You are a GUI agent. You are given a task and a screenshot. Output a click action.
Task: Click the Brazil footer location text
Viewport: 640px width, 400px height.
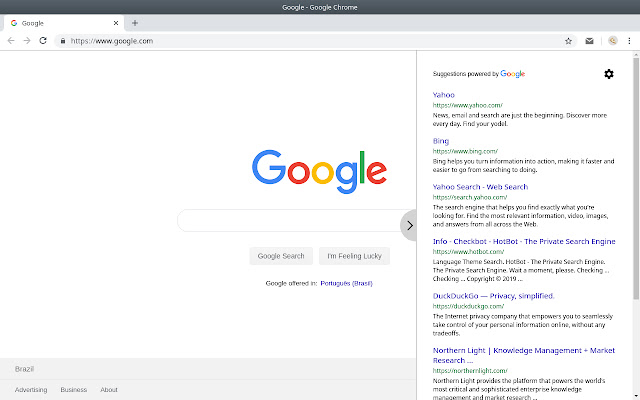(24, 369)
